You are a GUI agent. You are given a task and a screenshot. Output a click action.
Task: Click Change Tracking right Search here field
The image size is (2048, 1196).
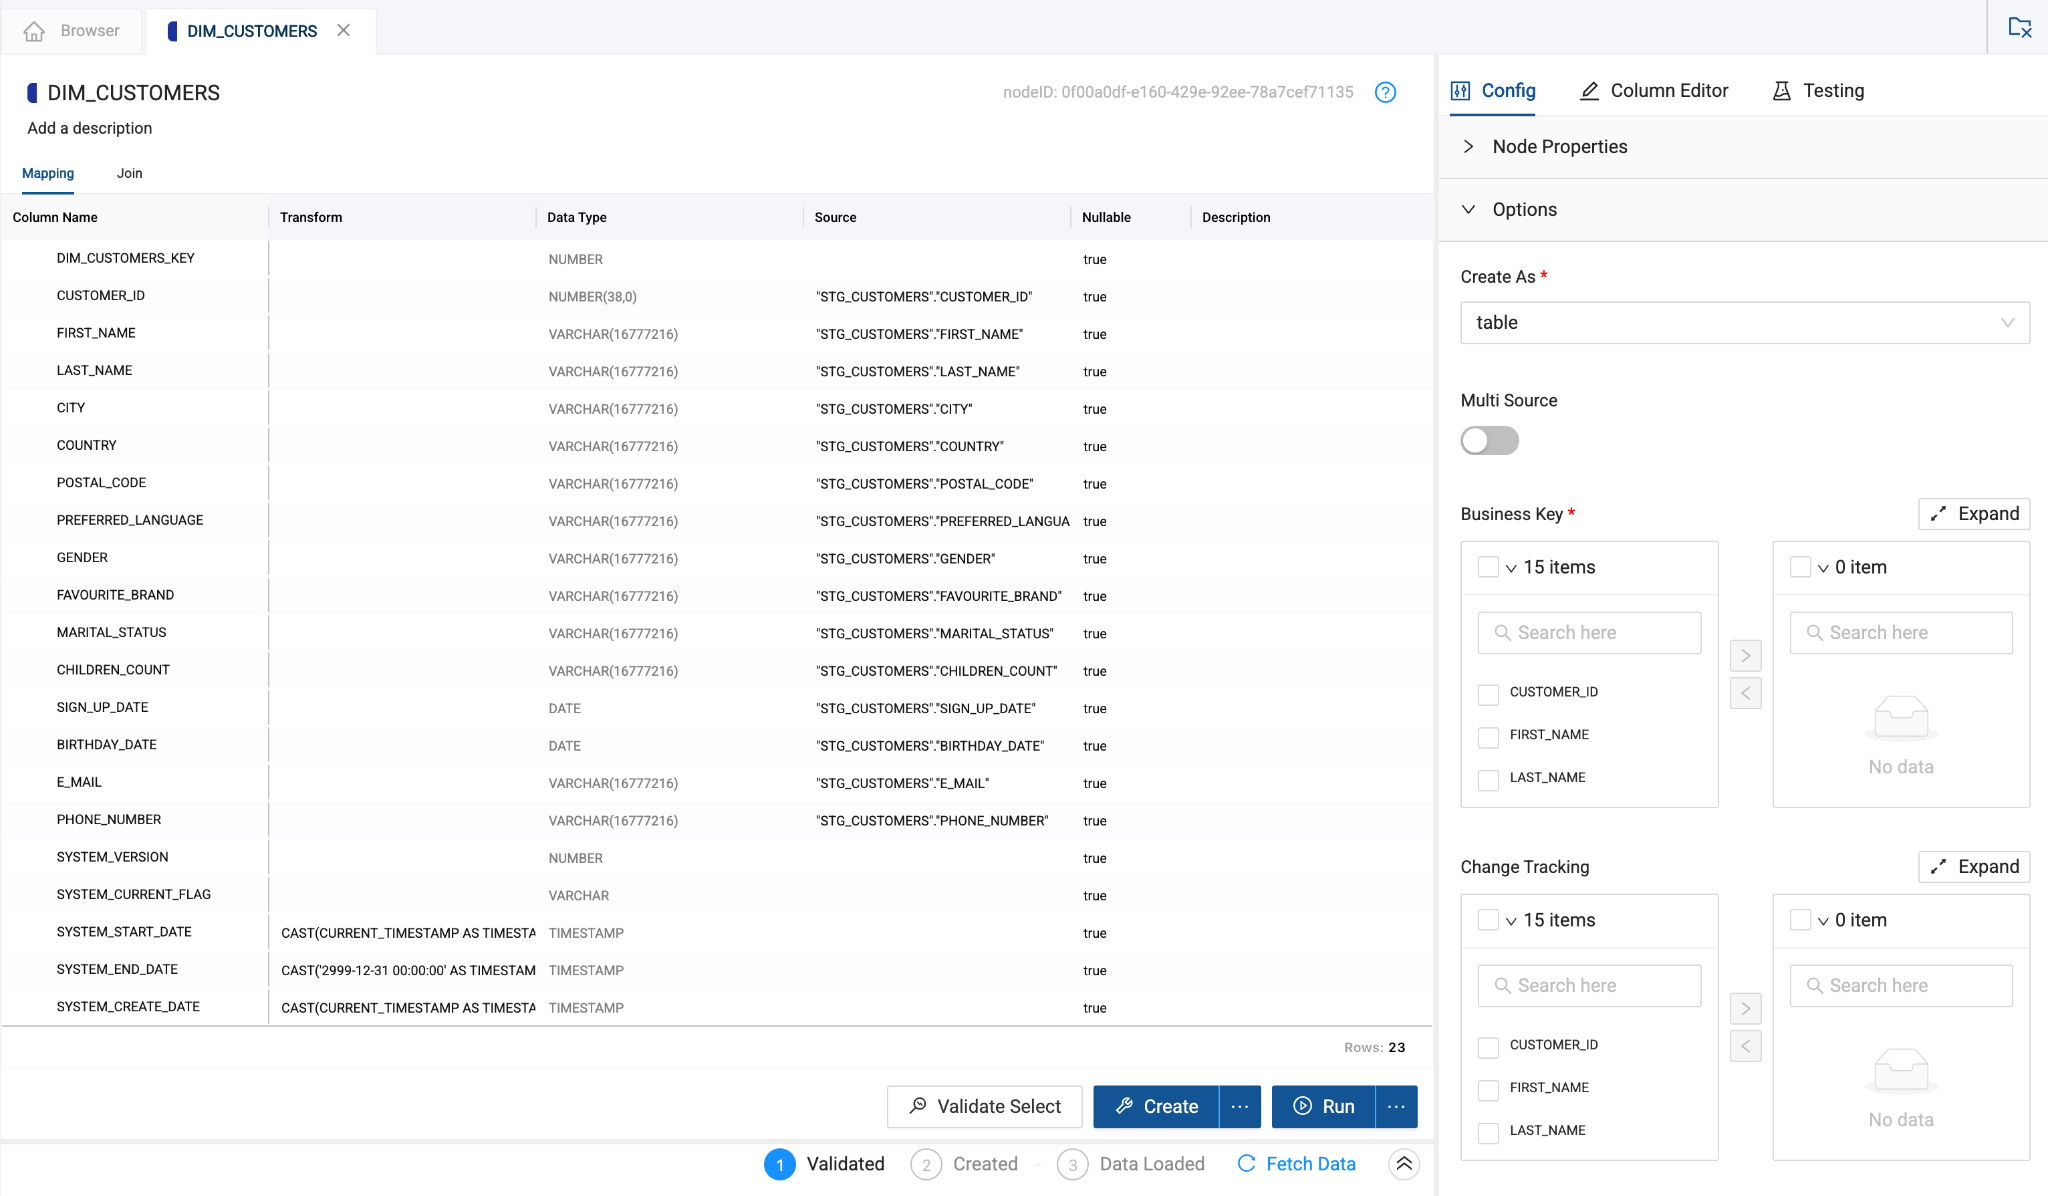tap(1901, 986)
